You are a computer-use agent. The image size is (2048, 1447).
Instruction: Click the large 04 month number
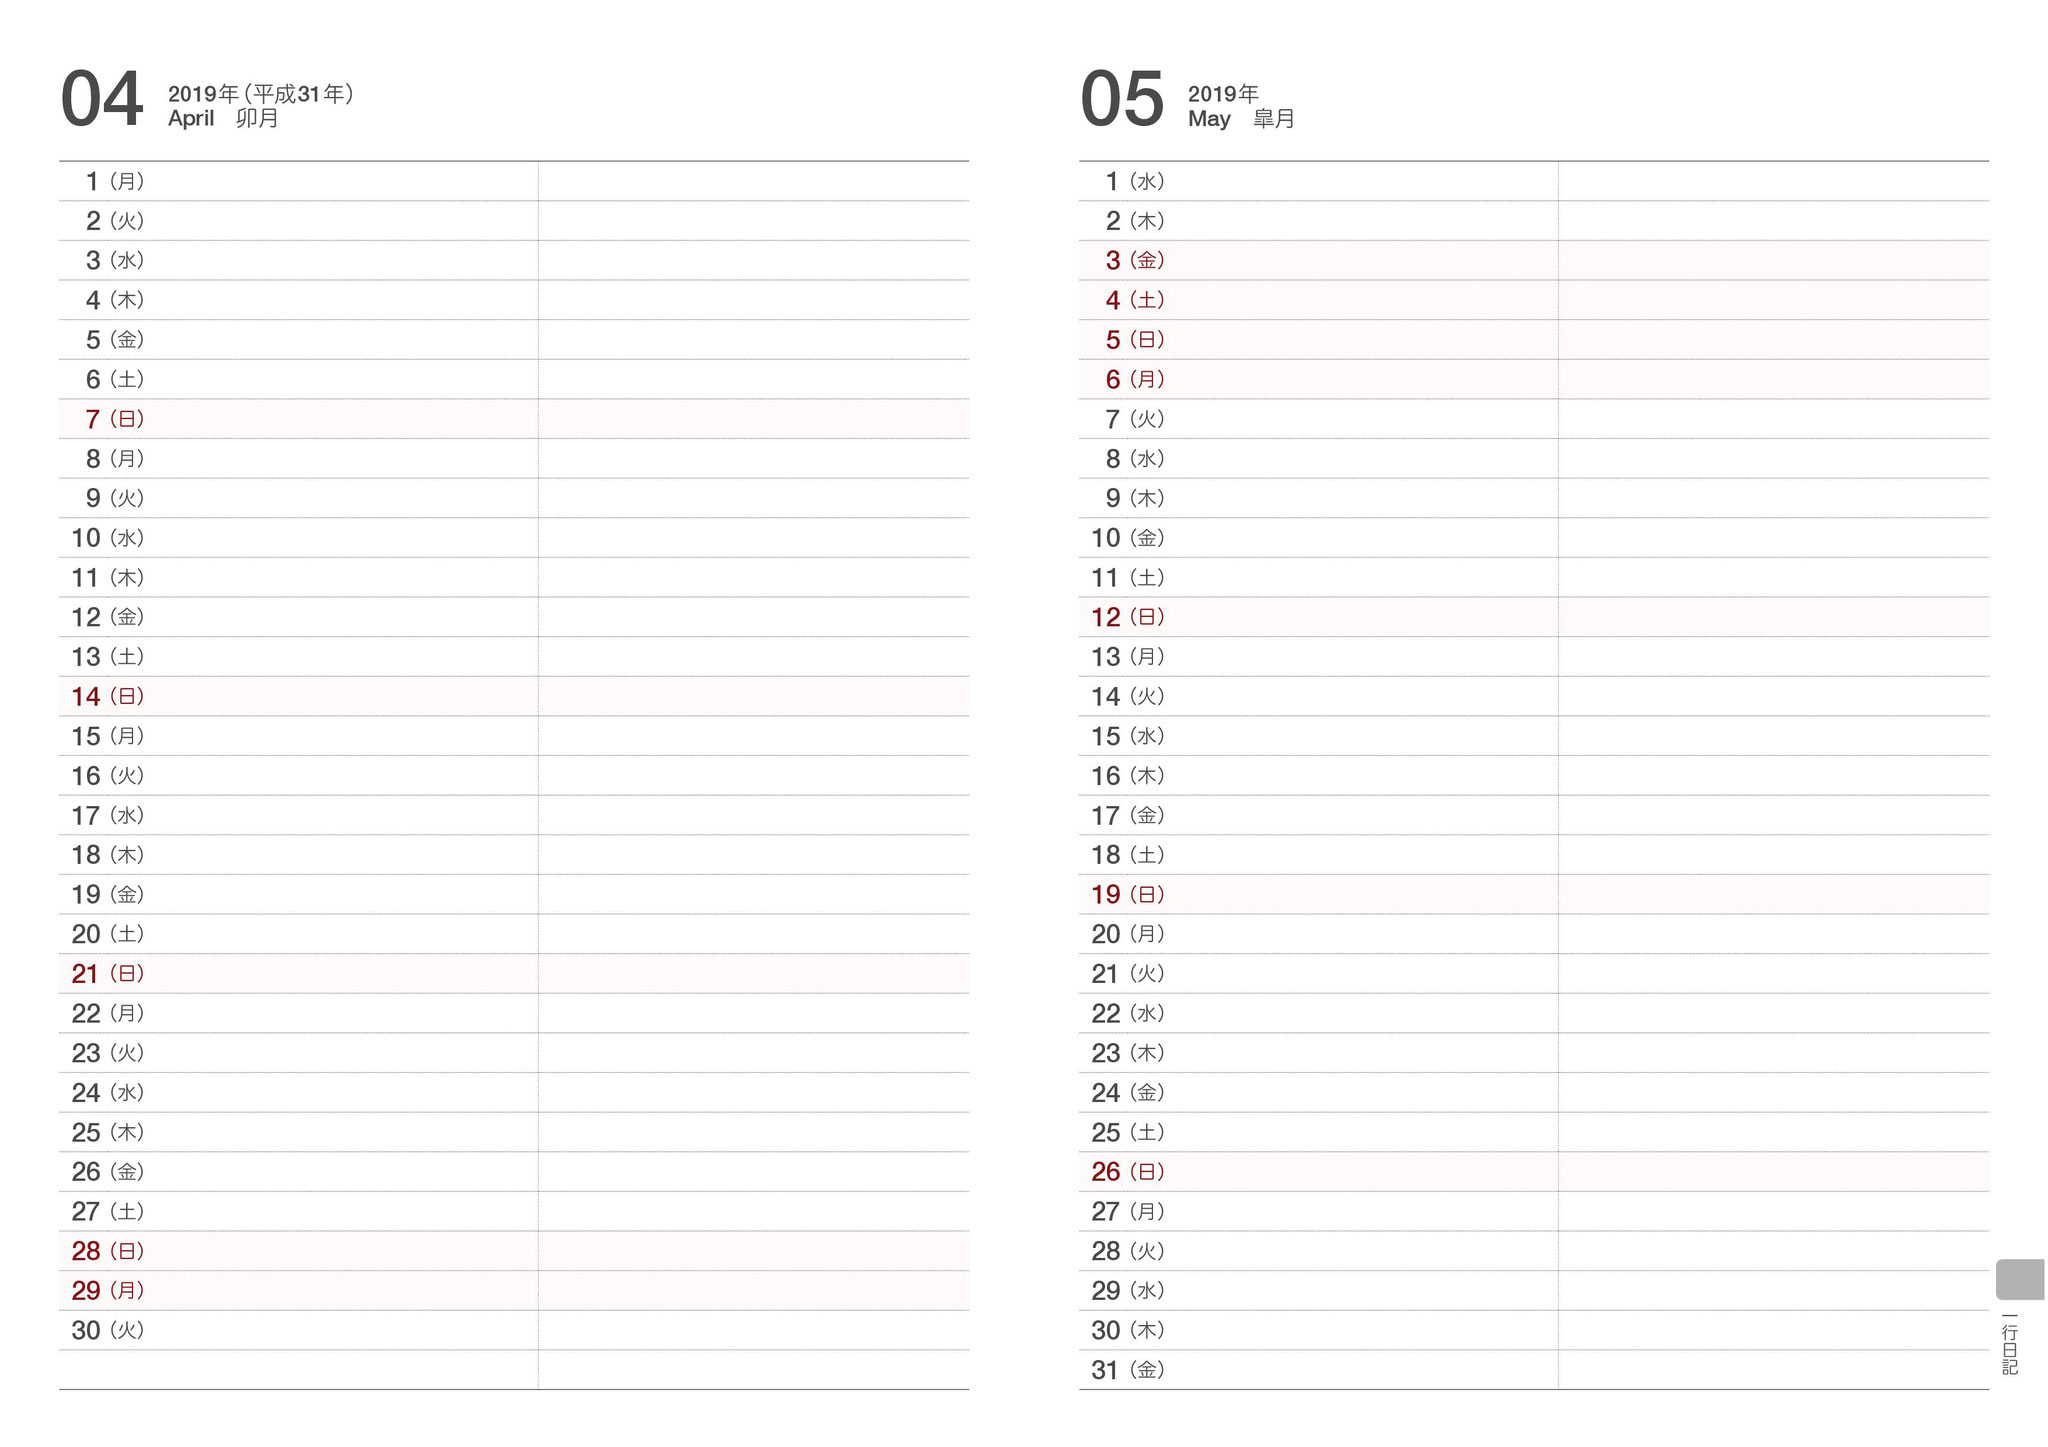[x=102, y=100]
